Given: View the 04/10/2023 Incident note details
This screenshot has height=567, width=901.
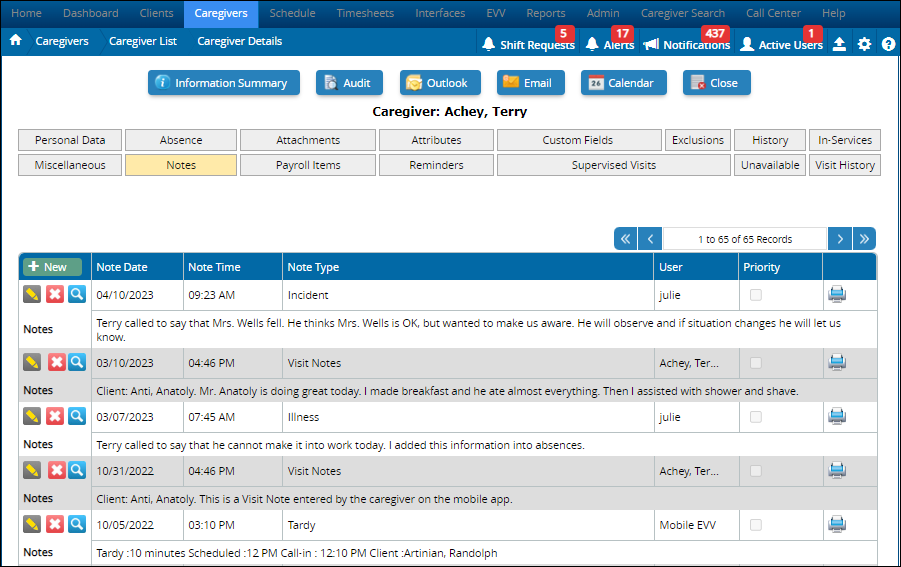Looking at the screenshot, I should pos(77,294).
